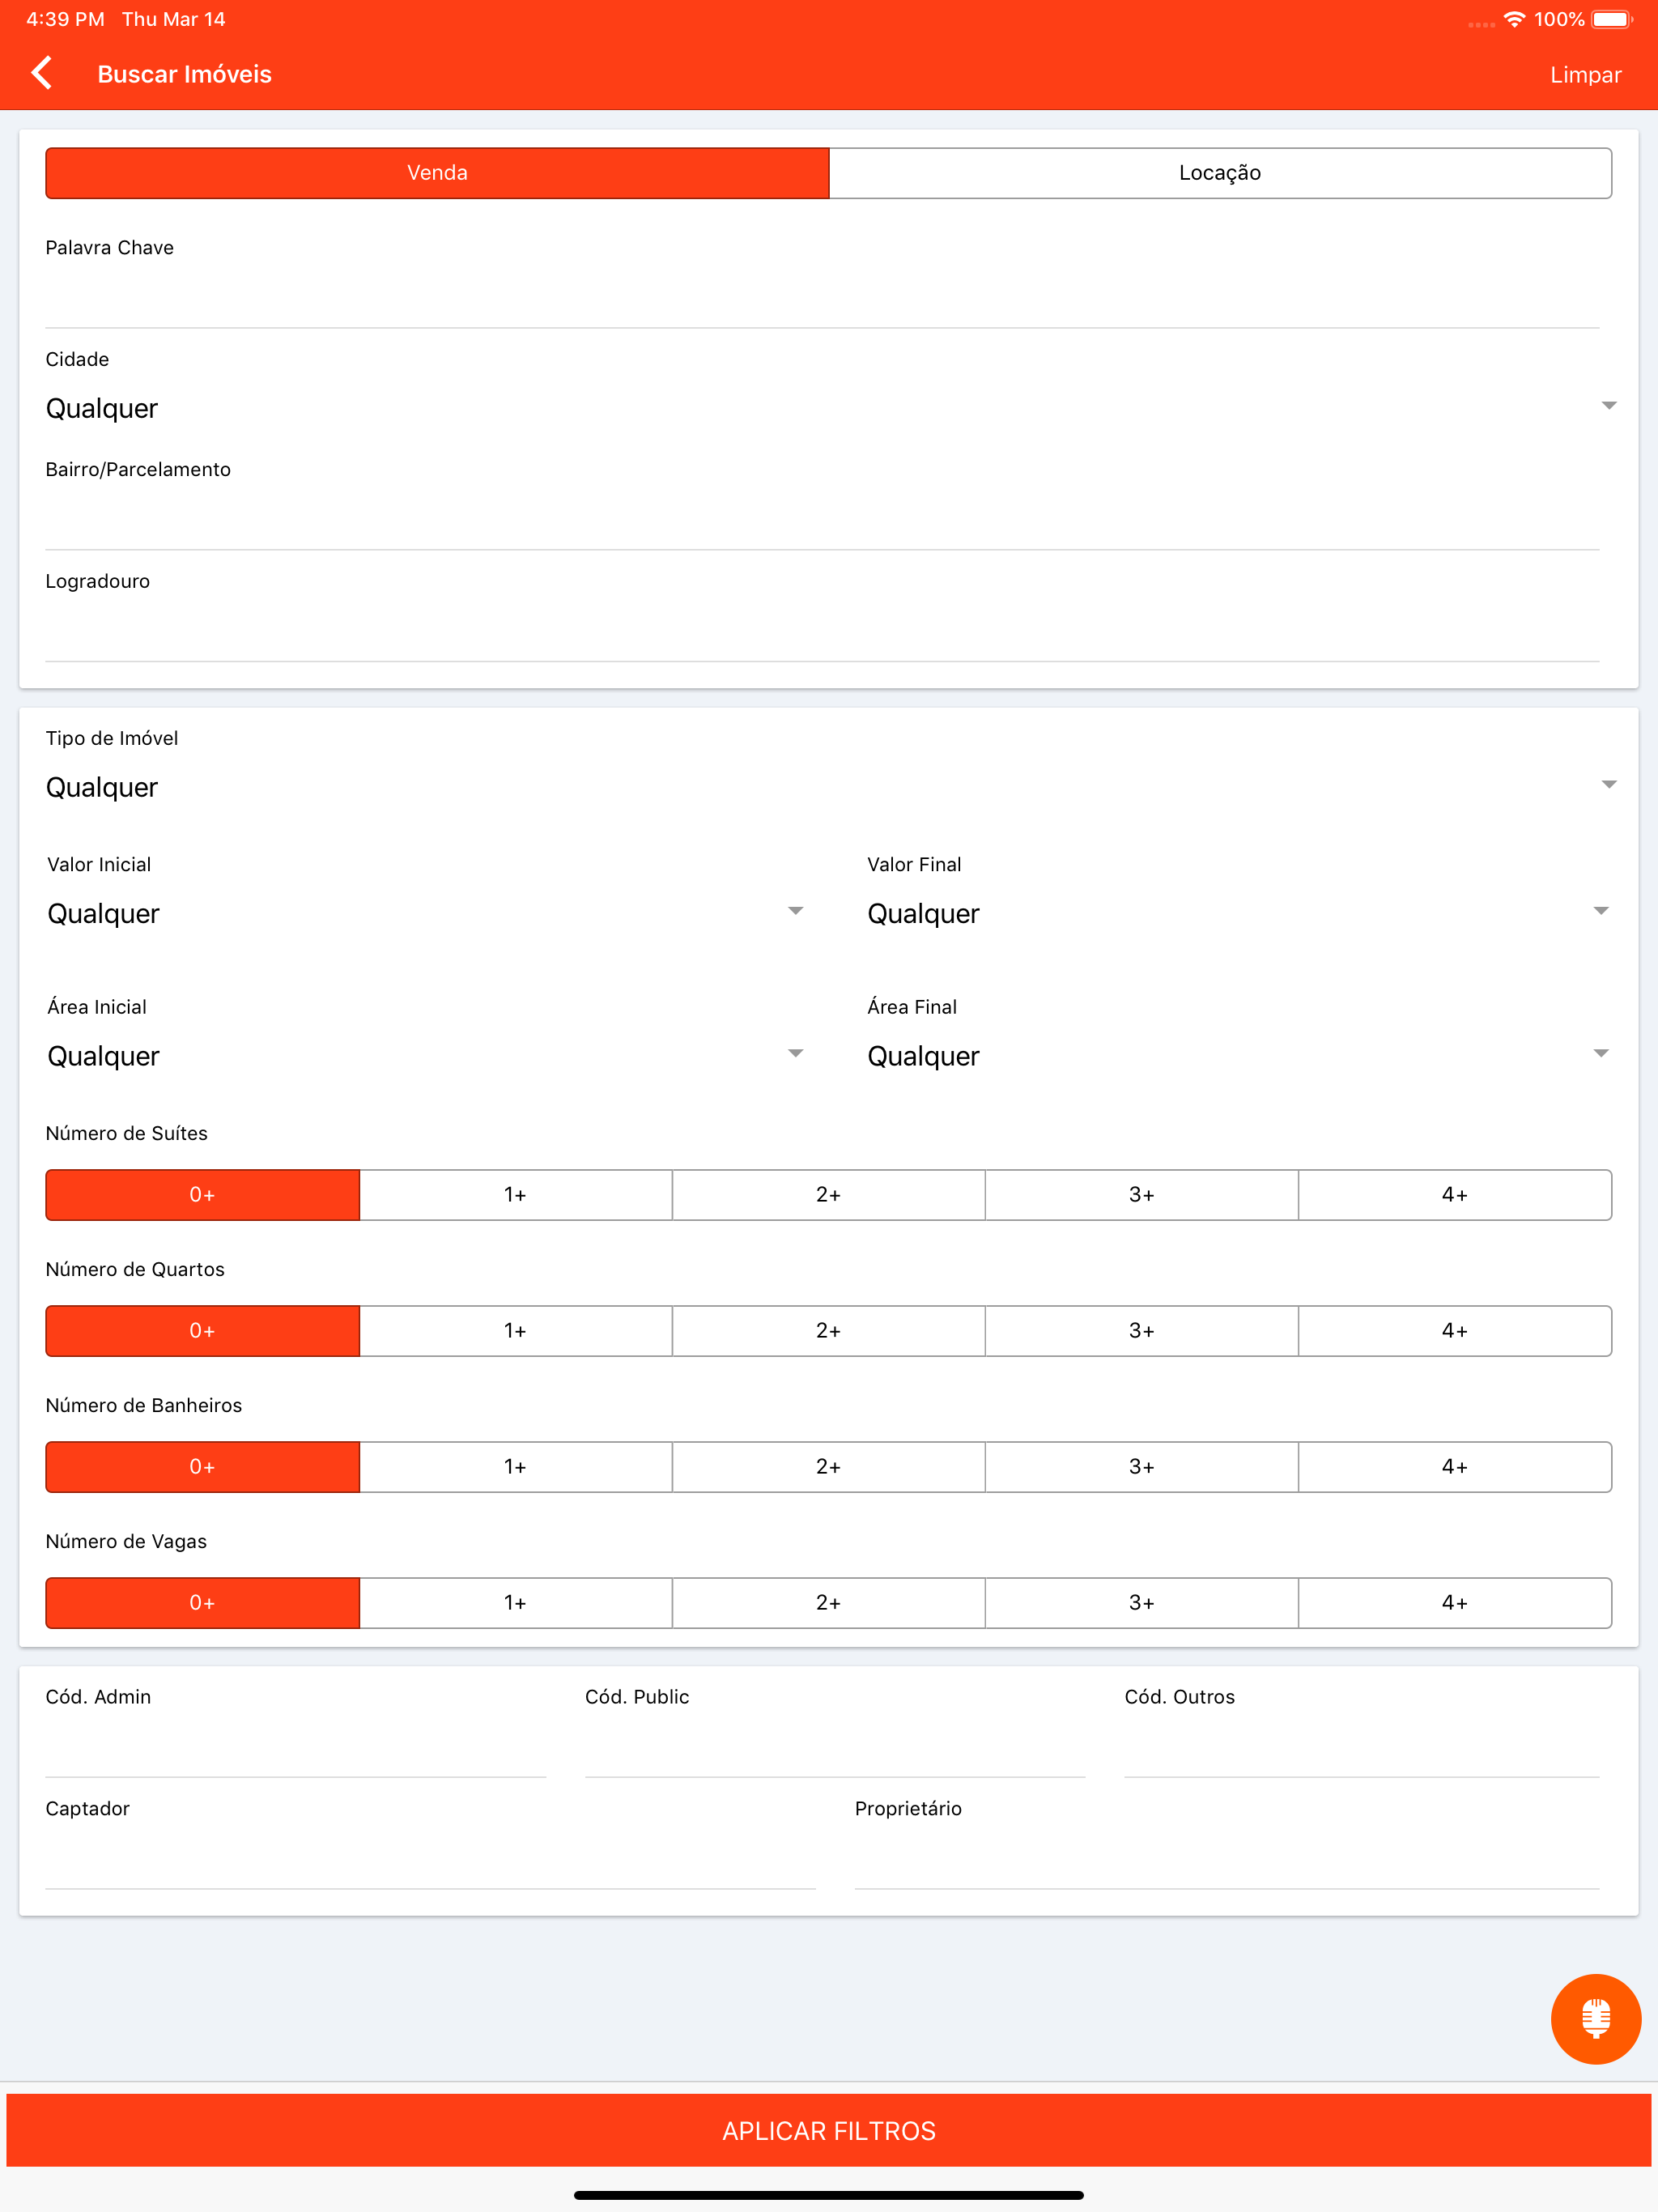Apply filters with APLICAR FILTROS button
1658x2212 pixels.
(829, 2130)
